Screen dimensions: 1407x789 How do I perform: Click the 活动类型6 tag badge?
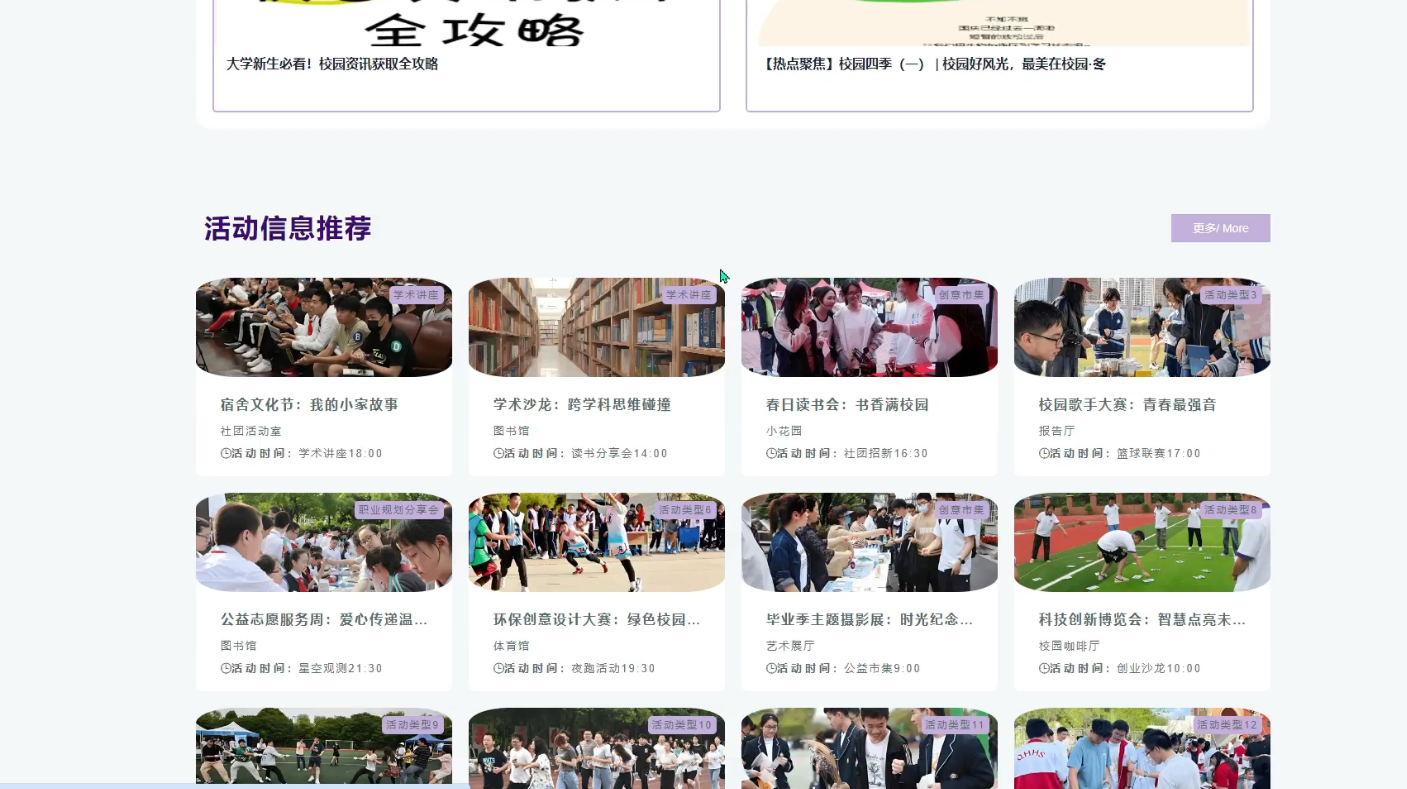pos(685,510)
